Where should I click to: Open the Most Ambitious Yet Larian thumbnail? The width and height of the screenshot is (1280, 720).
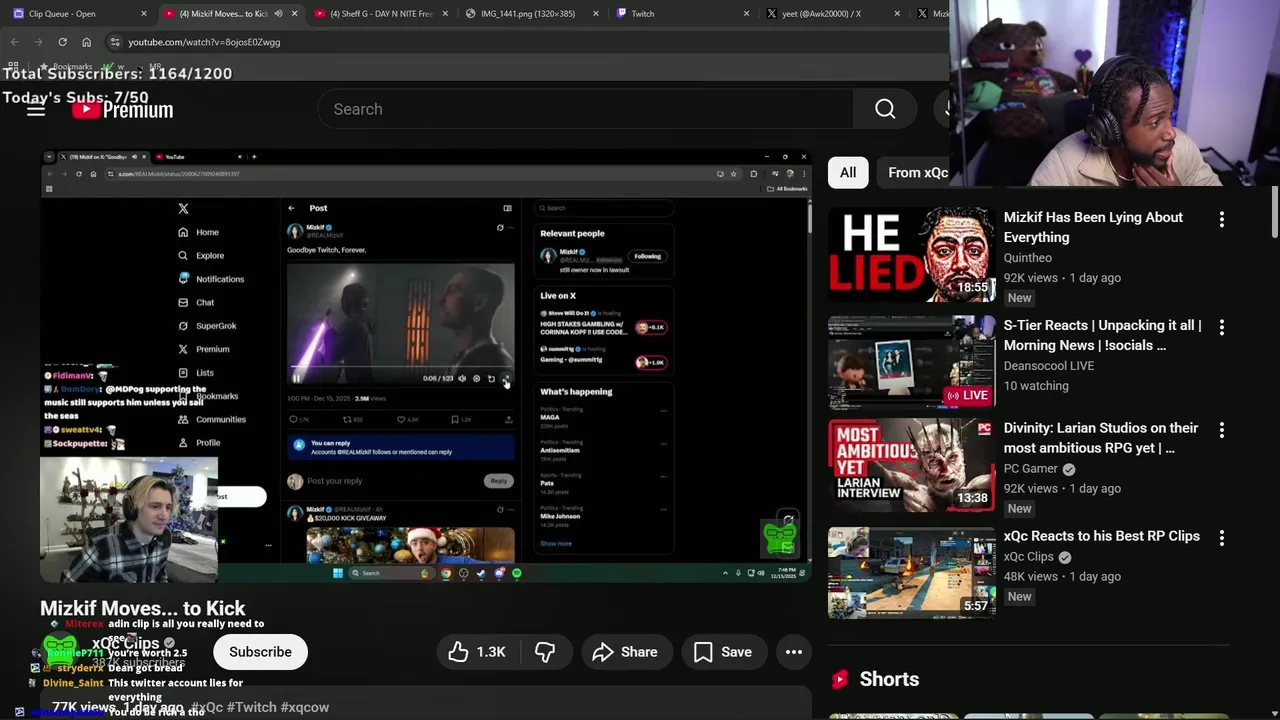point(912,466)
